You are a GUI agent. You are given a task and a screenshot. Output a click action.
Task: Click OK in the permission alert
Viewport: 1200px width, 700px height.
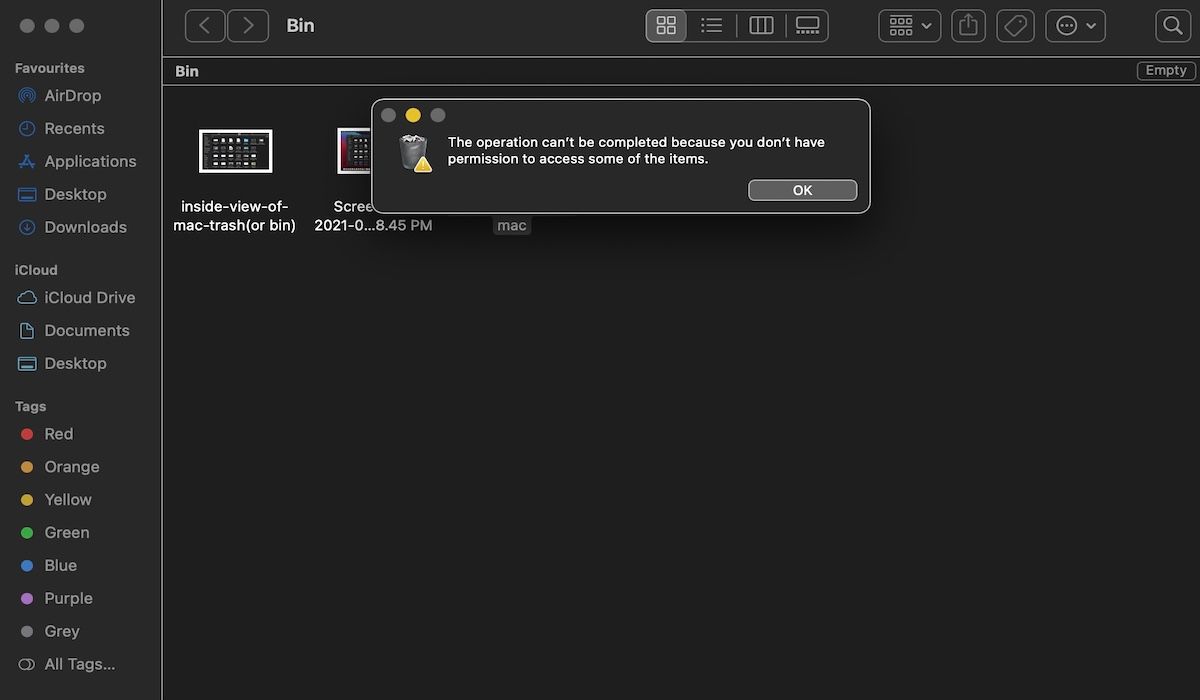(x=802, y=190)
